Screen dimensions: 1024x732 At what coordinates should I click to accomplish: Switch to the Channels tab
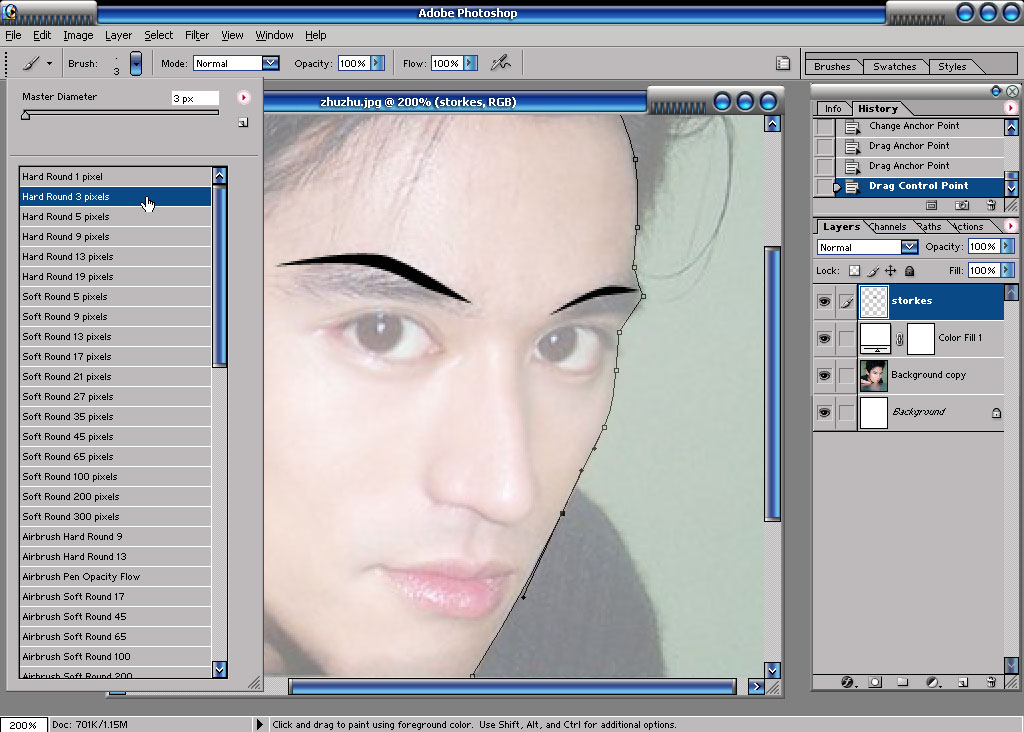[888, 227]
